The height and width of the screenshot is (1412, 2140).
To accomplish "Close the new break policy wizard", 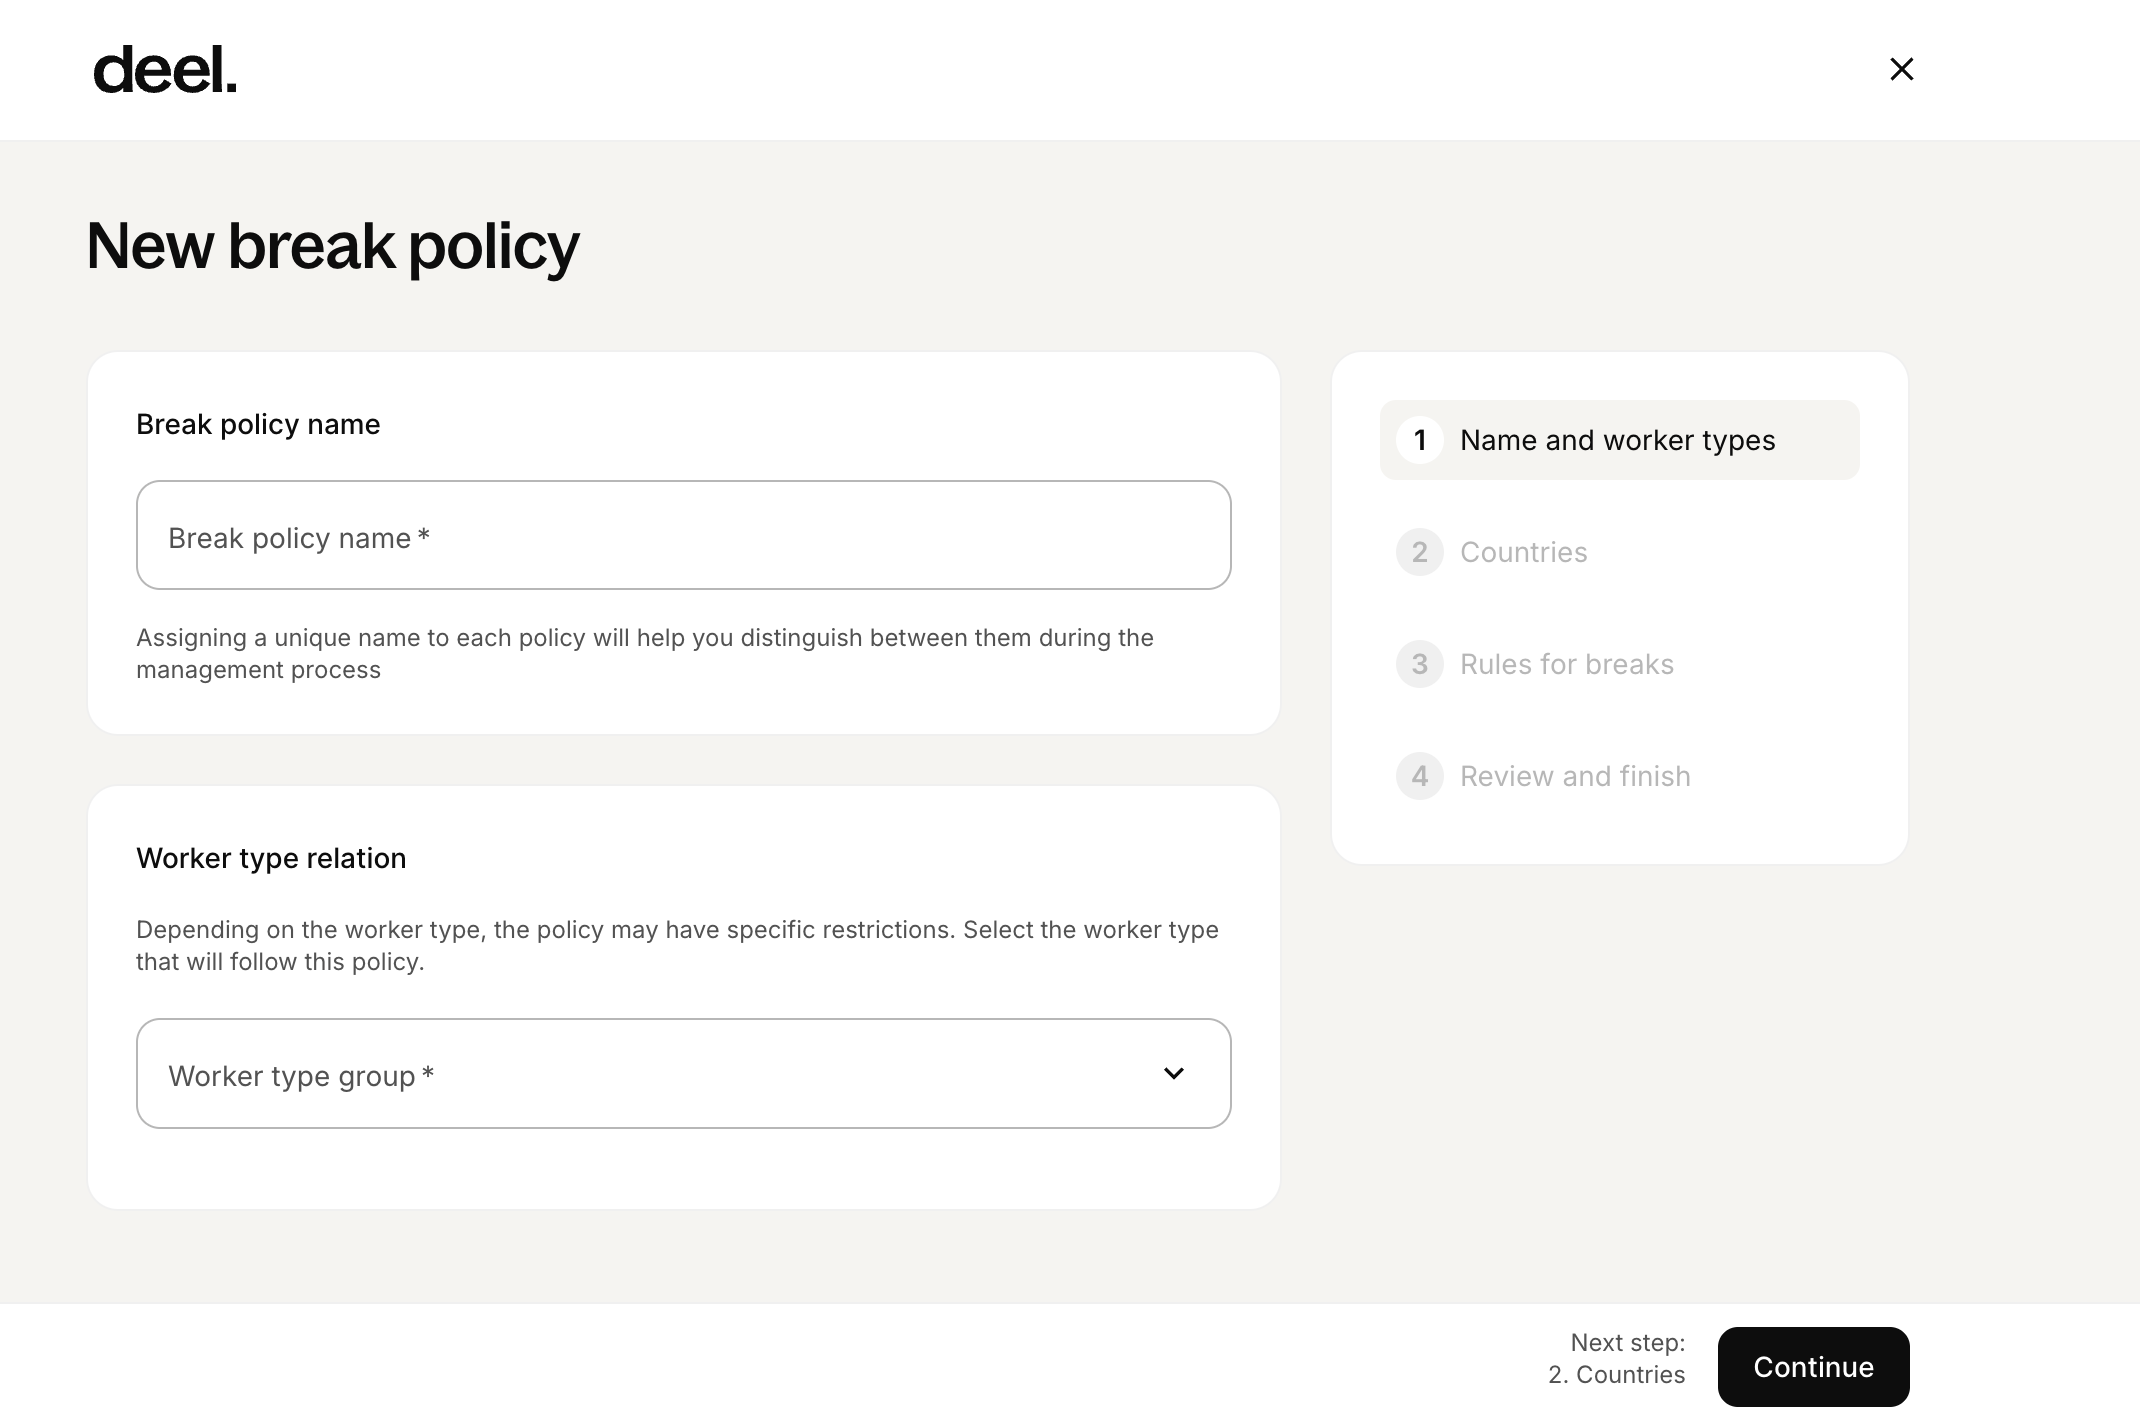I will 1901,69.
